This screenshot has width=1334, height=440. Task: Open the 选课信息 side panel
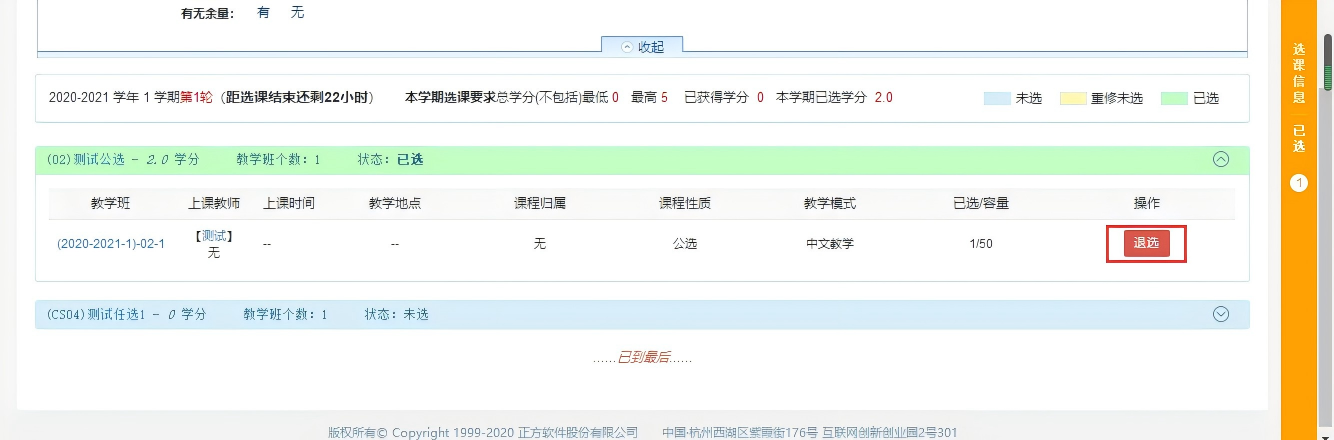coord(1299,75)
